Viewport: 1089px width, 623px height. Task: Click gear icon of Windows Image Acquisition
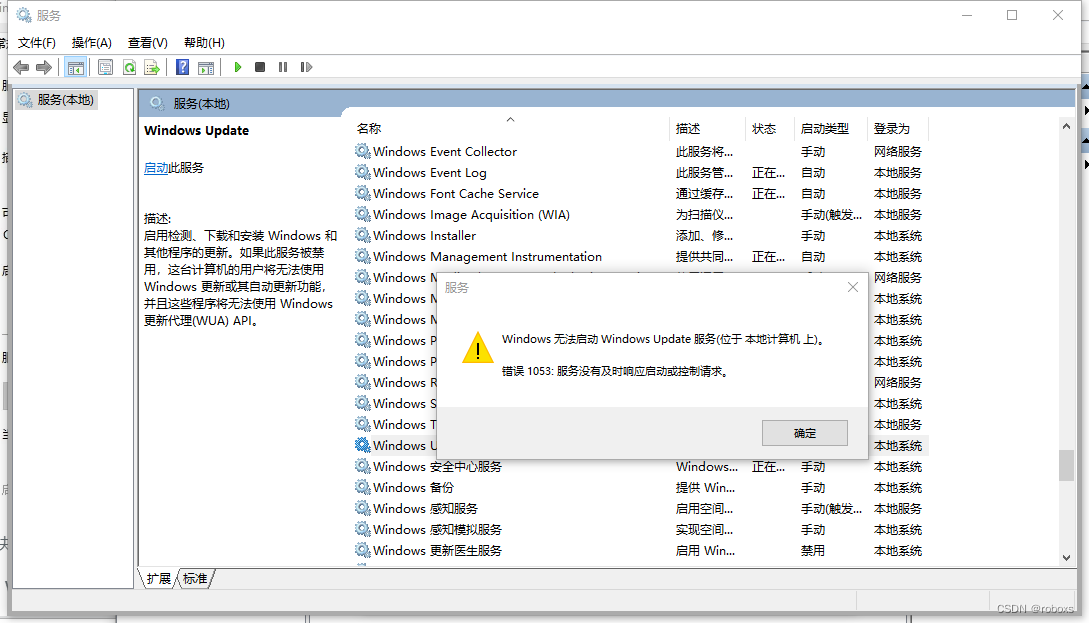coord(363,215)
